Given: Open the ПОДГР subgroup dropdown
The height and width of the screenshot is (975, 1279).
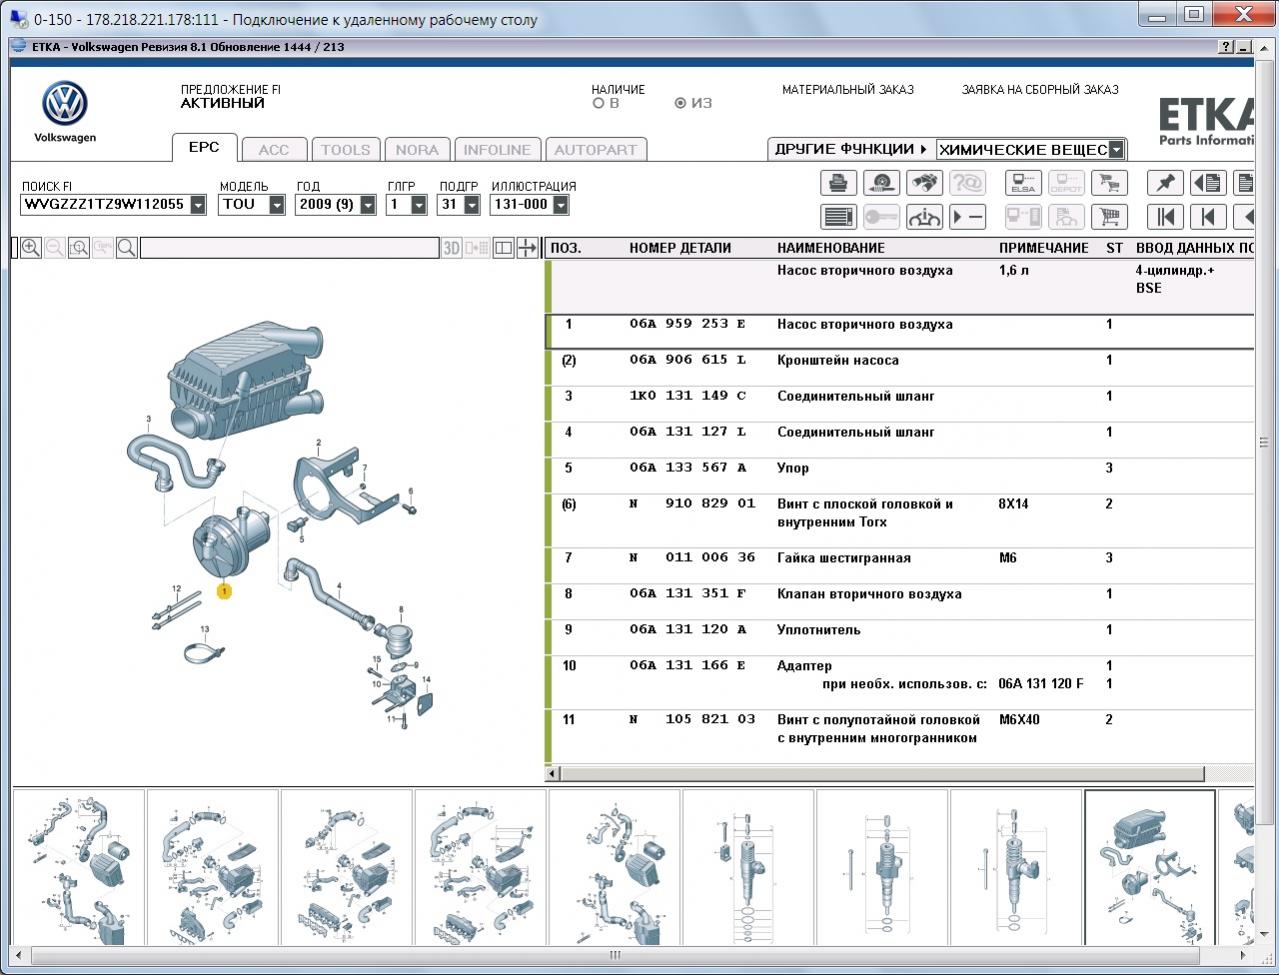Looking at the screenshot, I should coord(472,205).
